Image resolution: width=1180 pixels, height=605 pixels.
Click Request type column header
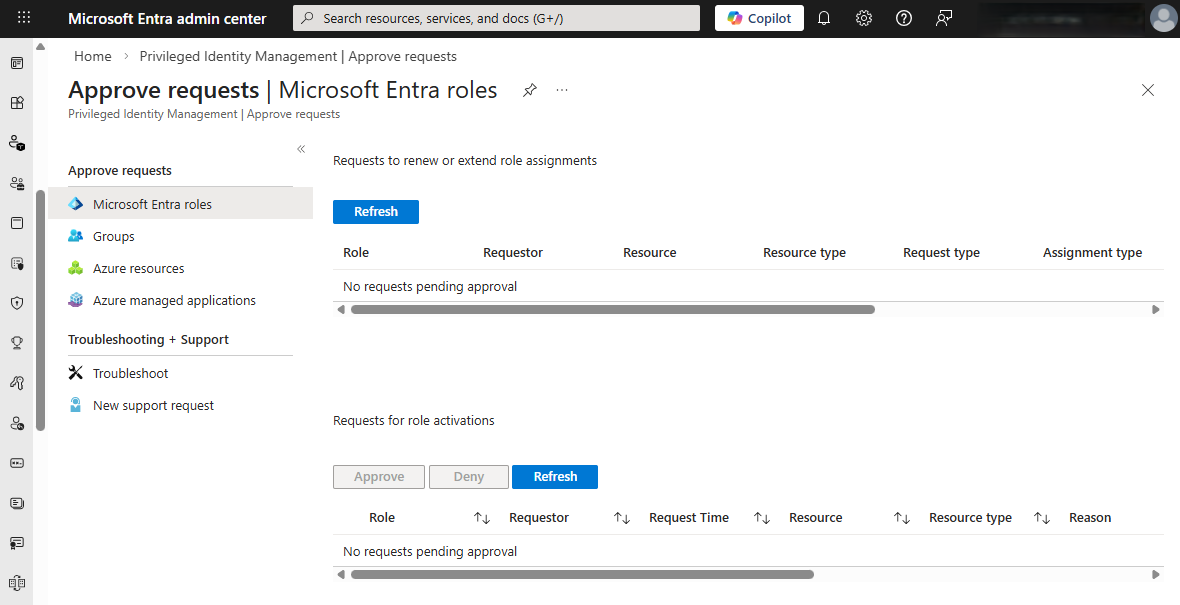[941, 253]
